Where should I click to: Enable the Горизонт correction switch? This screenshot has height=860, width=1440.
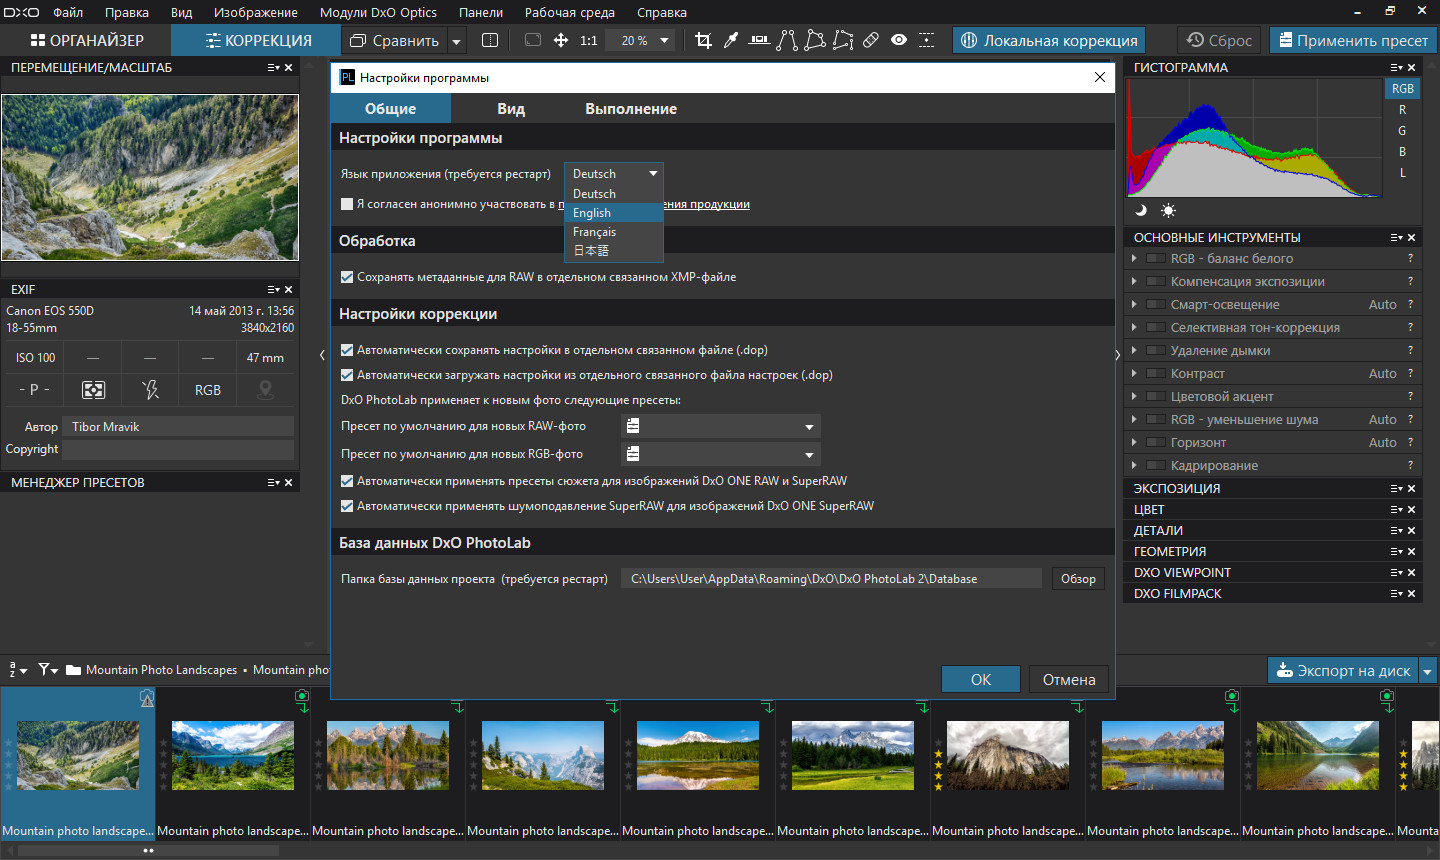pos(1155,442)
